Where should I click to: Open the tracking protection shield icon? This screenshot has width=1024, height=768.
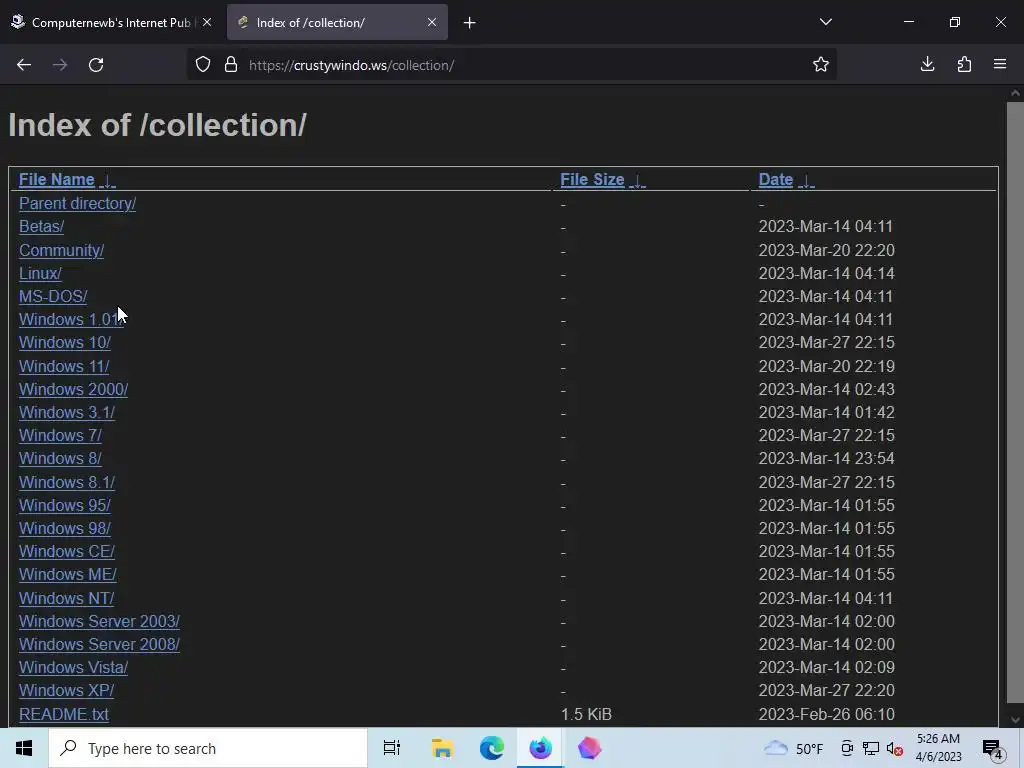click(x=203, y=65)
